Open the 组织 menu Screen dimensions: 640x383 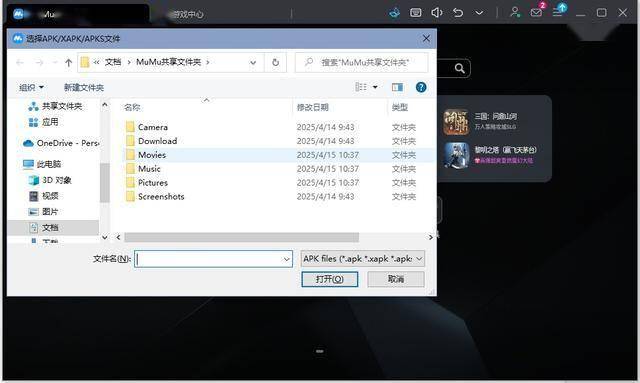click(31, 87)
